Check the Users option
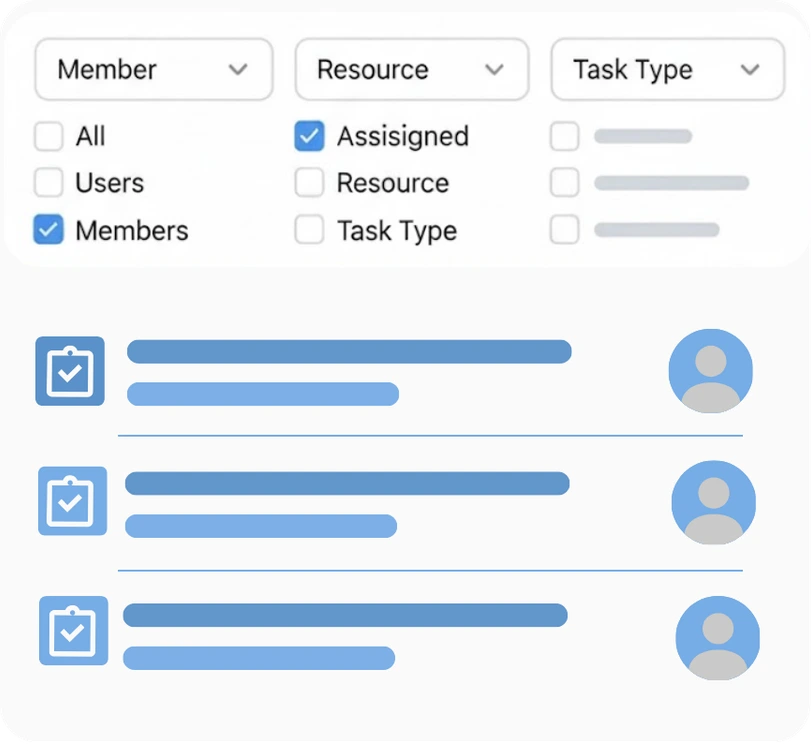811x744 pixels. point(49,183)
